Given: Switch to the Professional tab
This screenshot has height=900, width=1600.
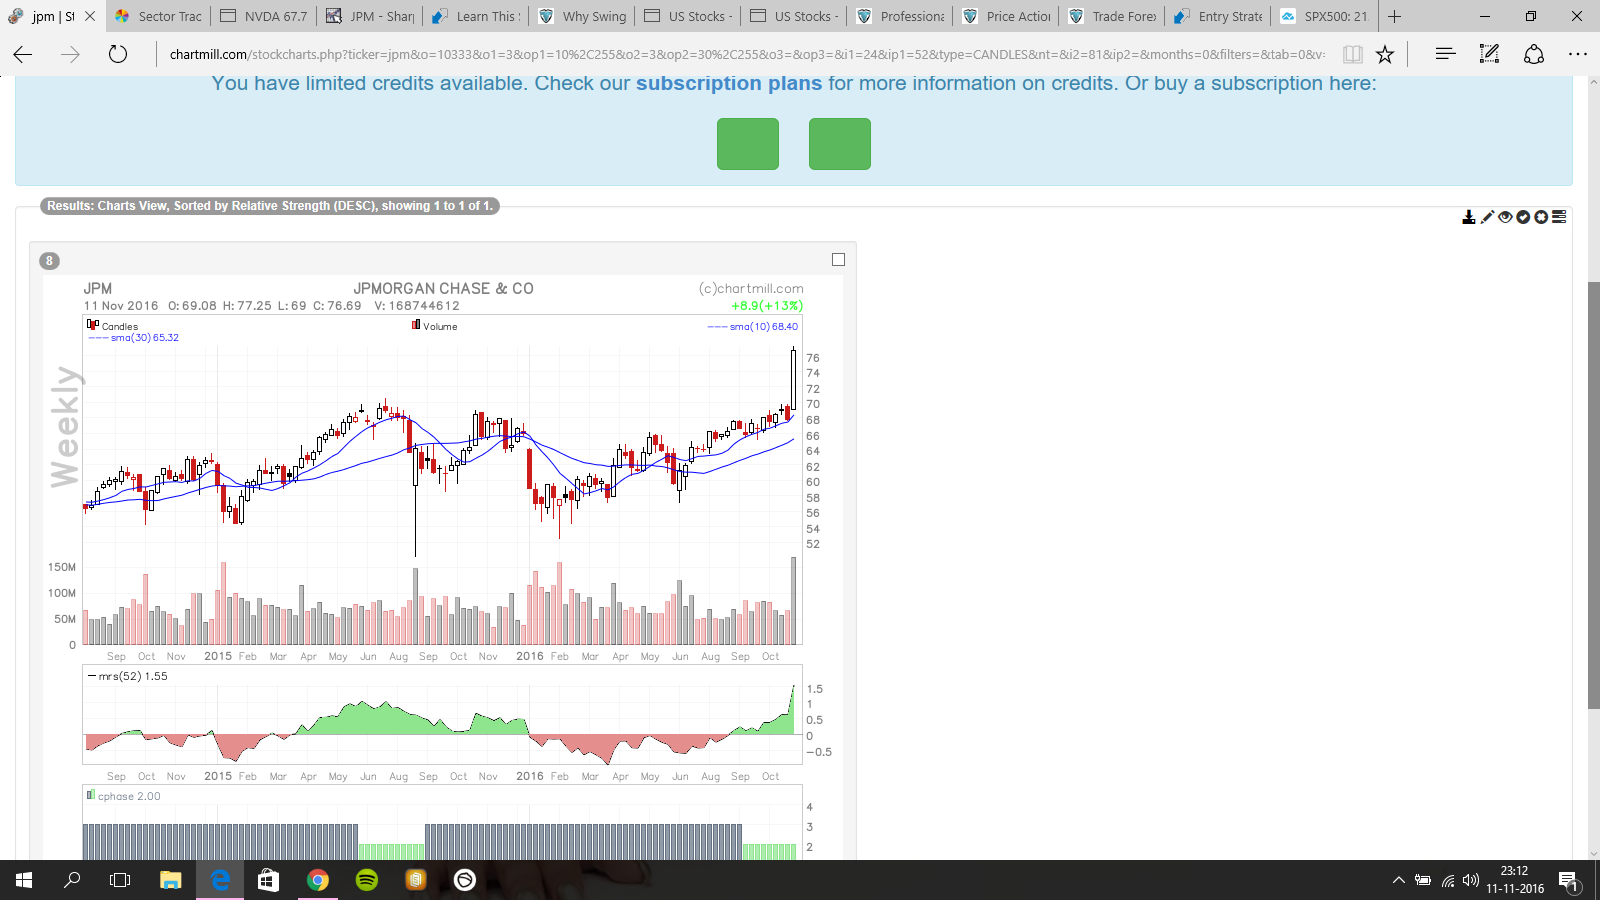Looking at the screenshot, I should tap(900, 16).
